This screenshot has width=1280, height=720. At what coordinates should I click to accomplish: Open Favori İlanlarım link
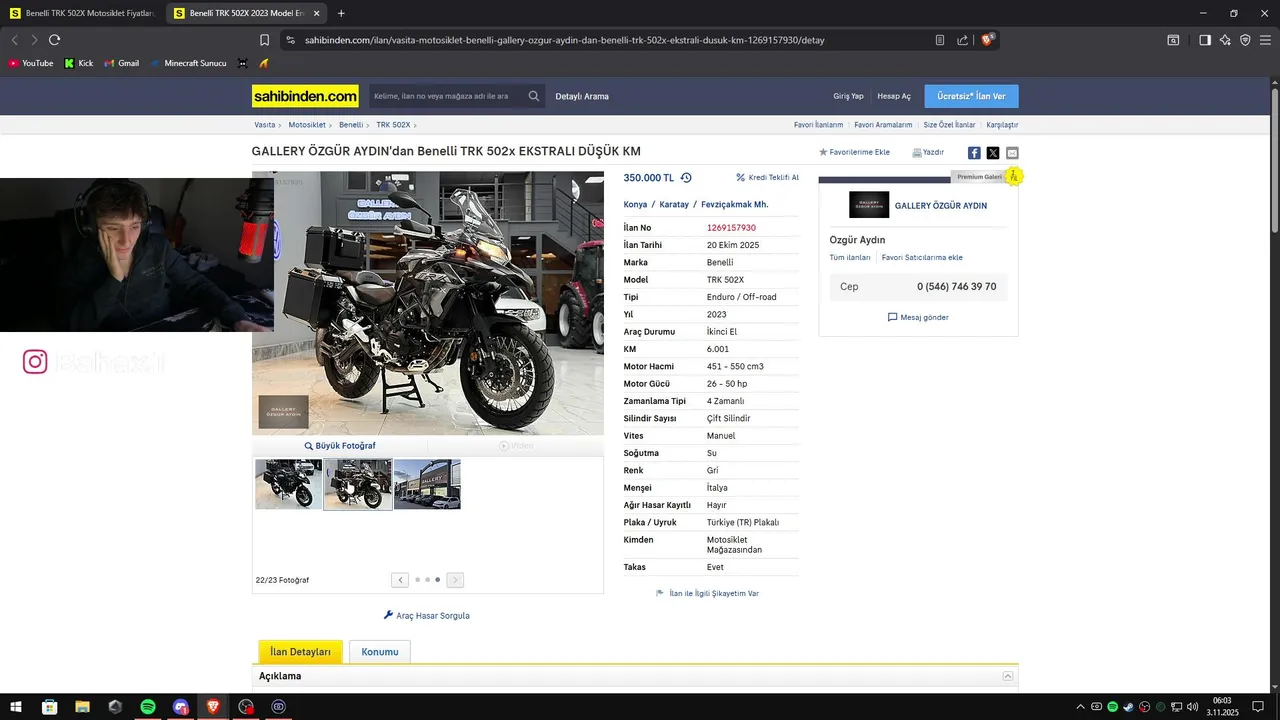818,125
